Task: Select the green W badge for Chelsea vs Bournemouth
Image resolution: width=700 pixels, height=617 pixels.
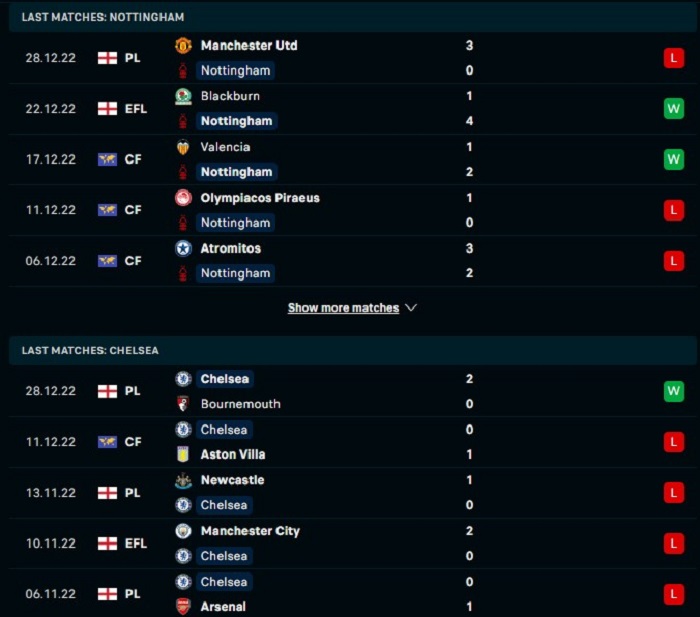Action: click(674, 391)
